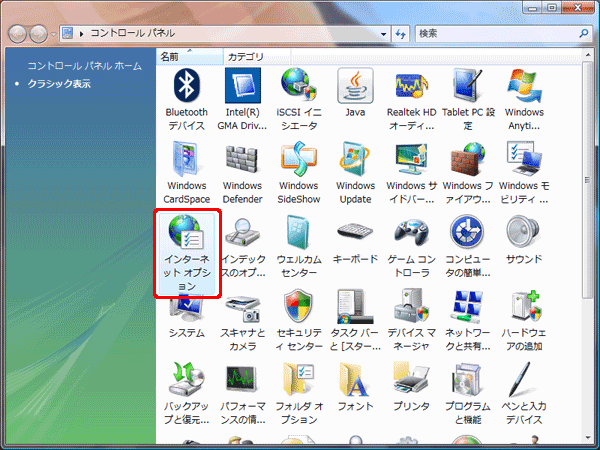Image resolution: width=600 pixels, height=450 pixels.
Task: Open ハードウェアの追加 icon
Action: coord(524,320)
